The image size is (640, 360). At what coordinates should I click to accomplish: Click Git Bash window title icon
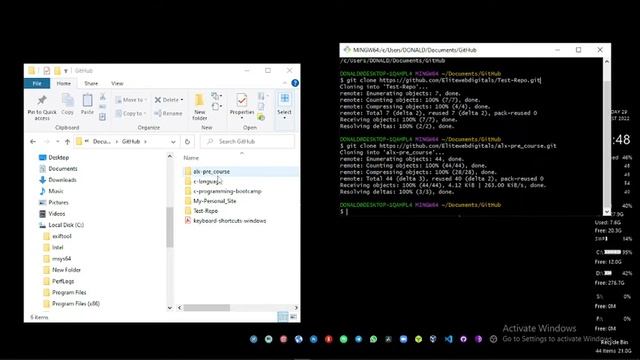point(347,50)
